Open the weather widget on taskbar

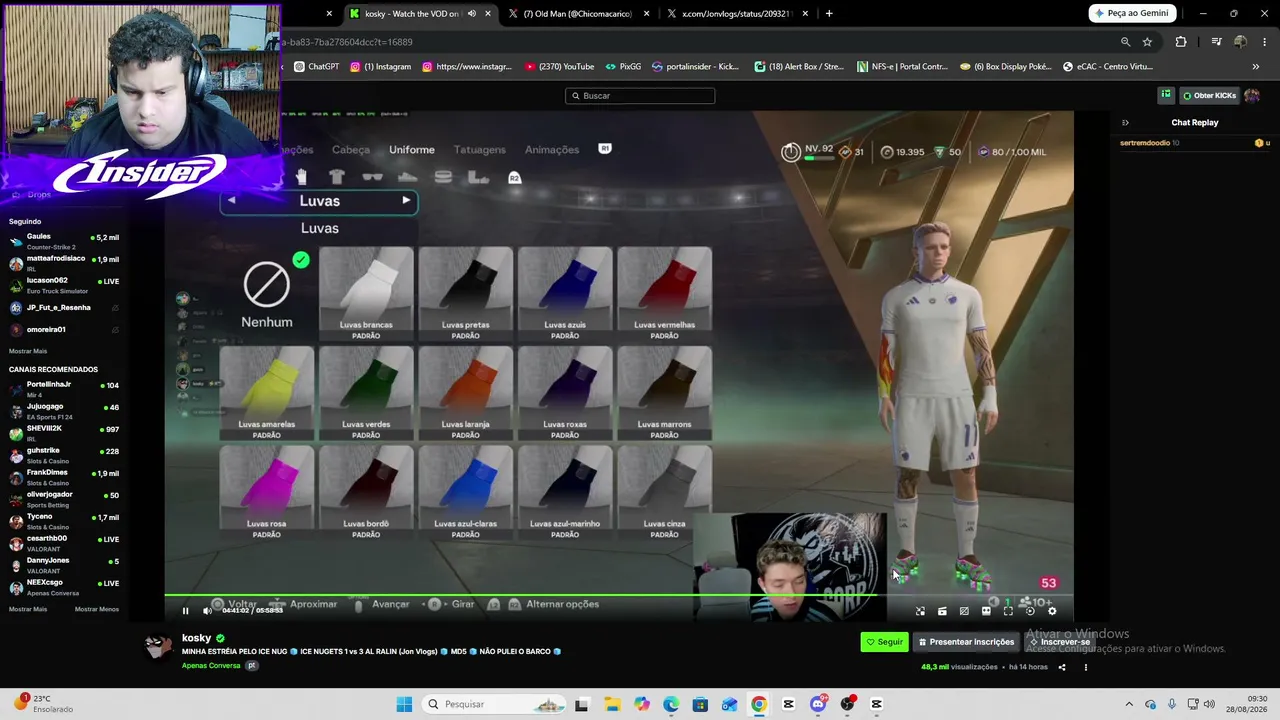42,704
